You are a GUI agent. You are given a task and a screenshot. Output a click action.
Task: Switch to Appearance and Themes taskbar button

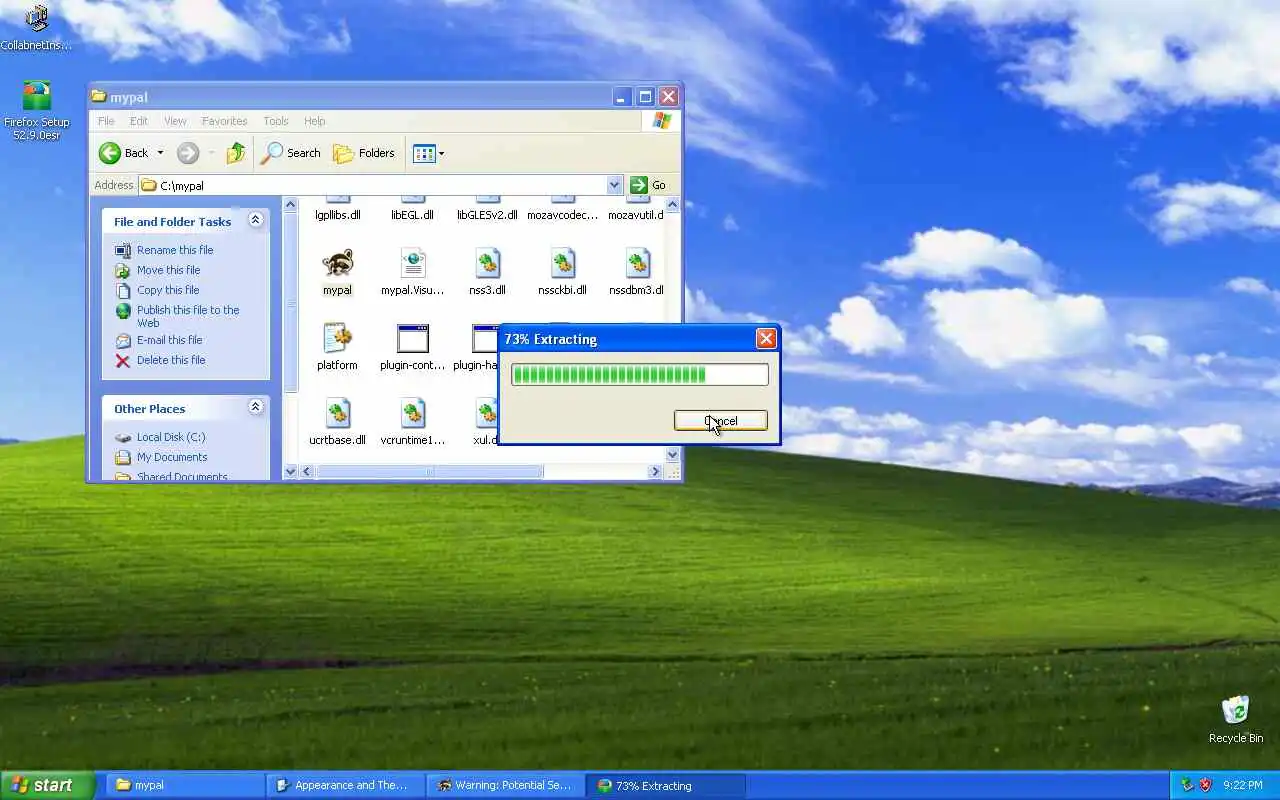pos(345,785)
